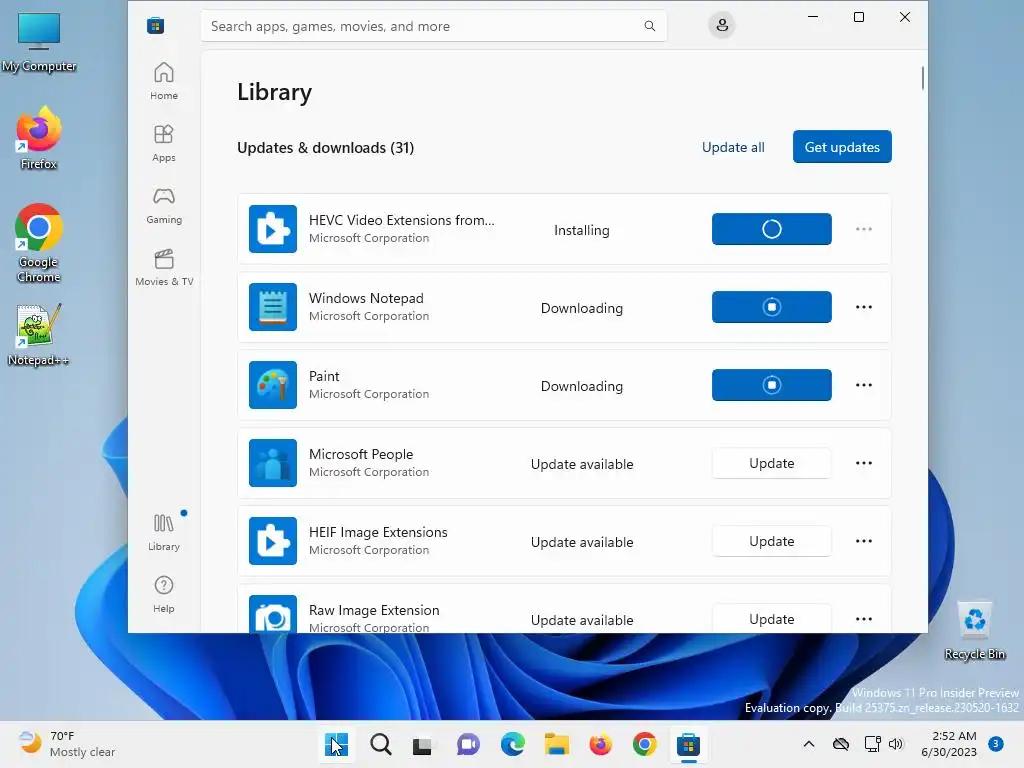Open Movies & TV section

point(163,267)
